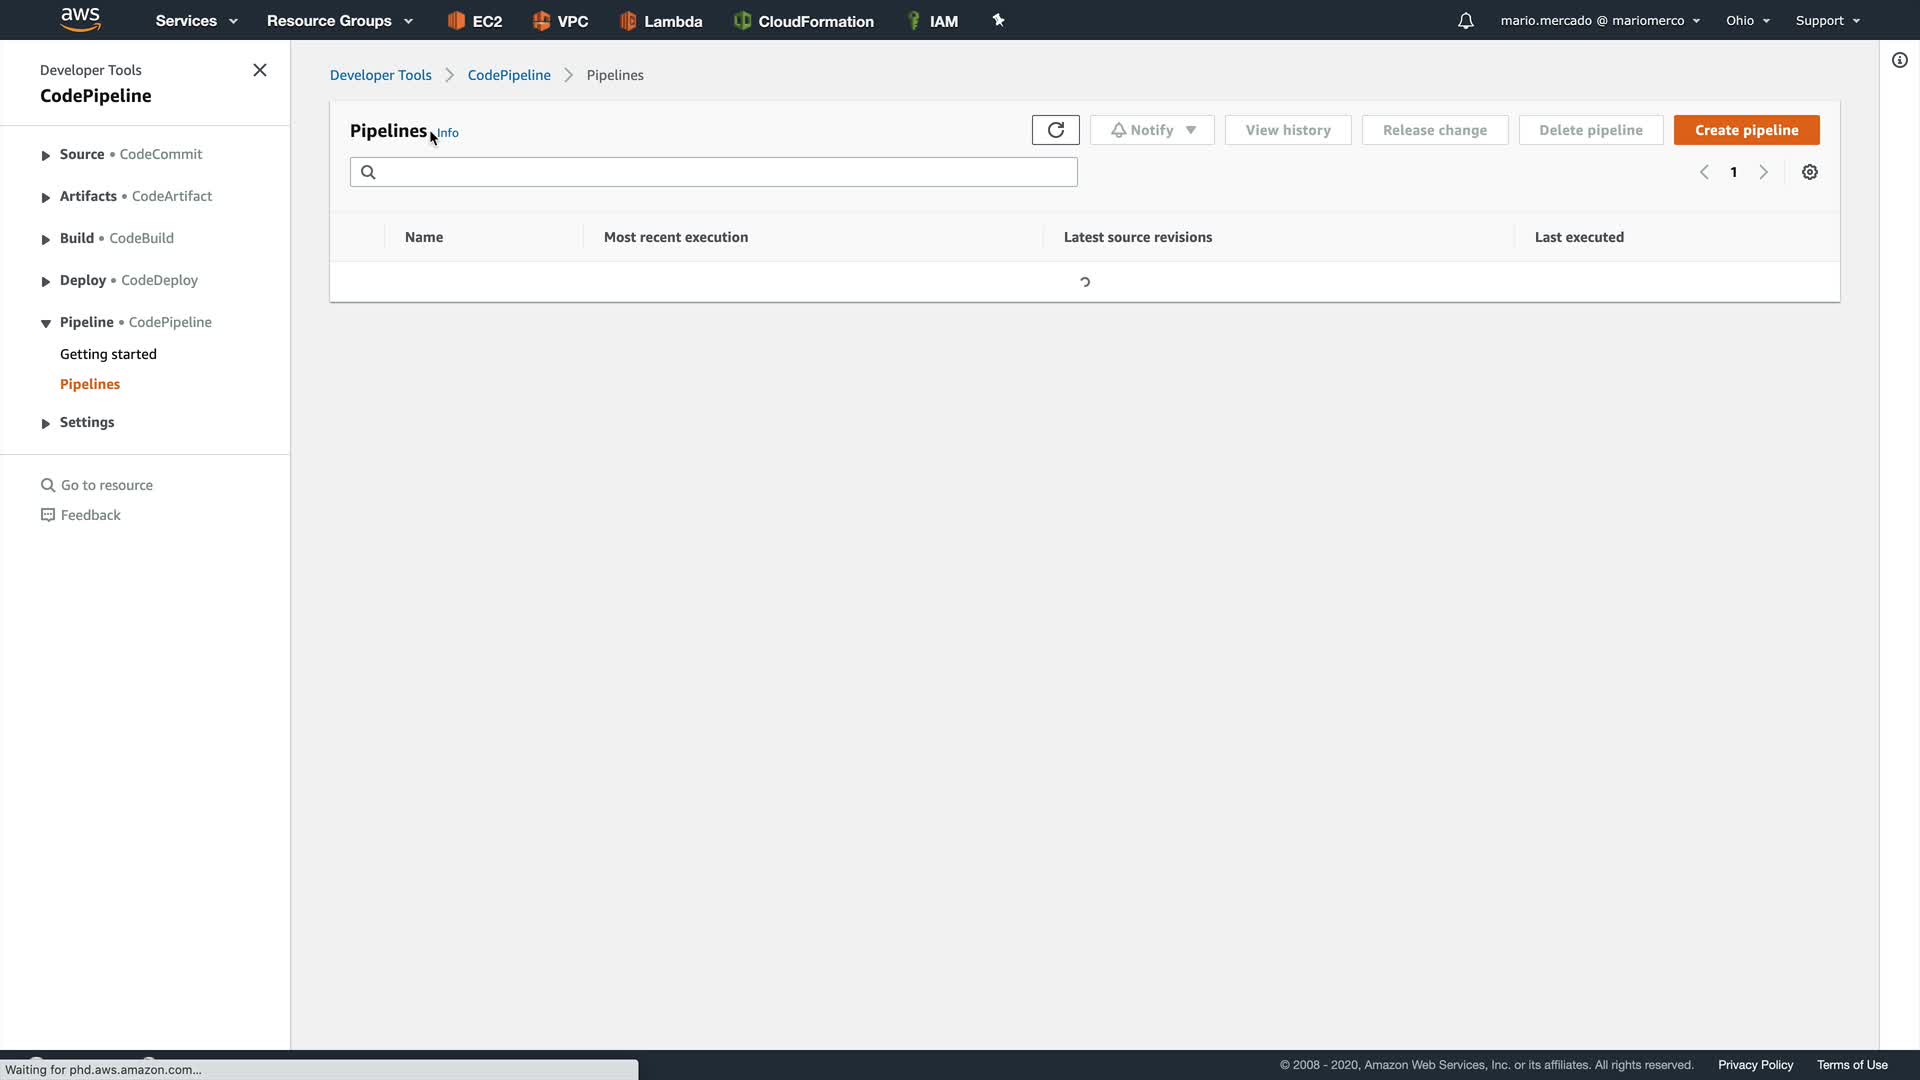Select Getting started in the sidebar
This screenshot has width=1920, height=1080.
108,354
